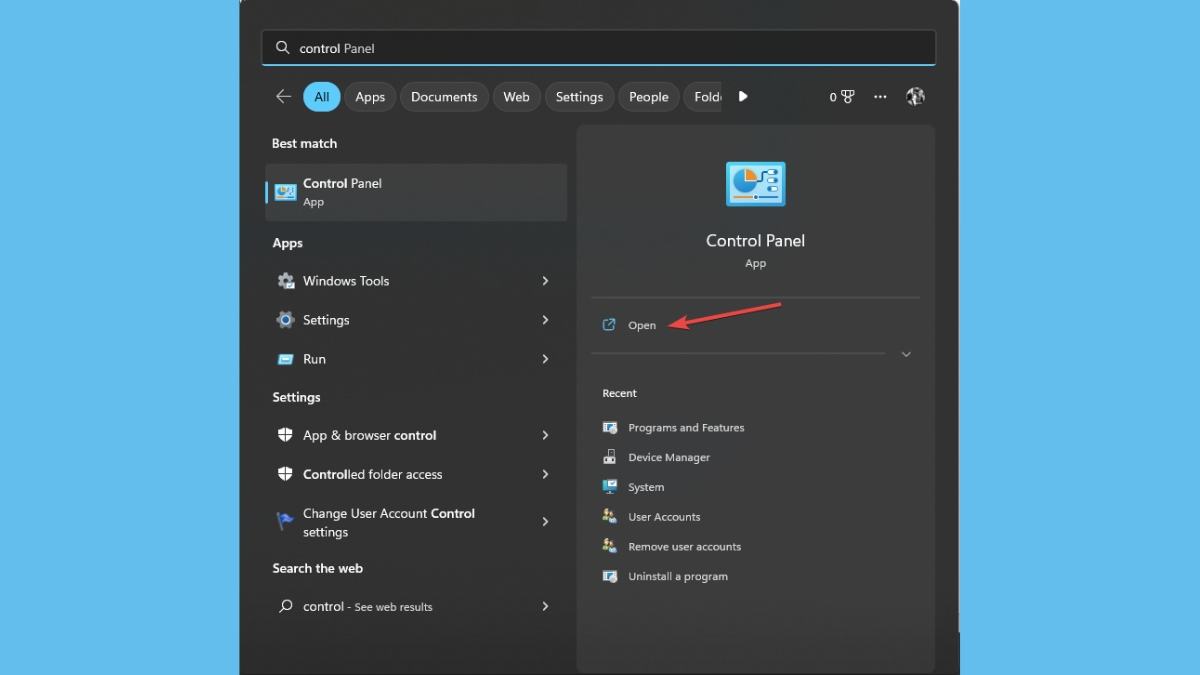Click the Uninstall a program icon
This screenshot has height=675, width=1200.
(610, 576)
